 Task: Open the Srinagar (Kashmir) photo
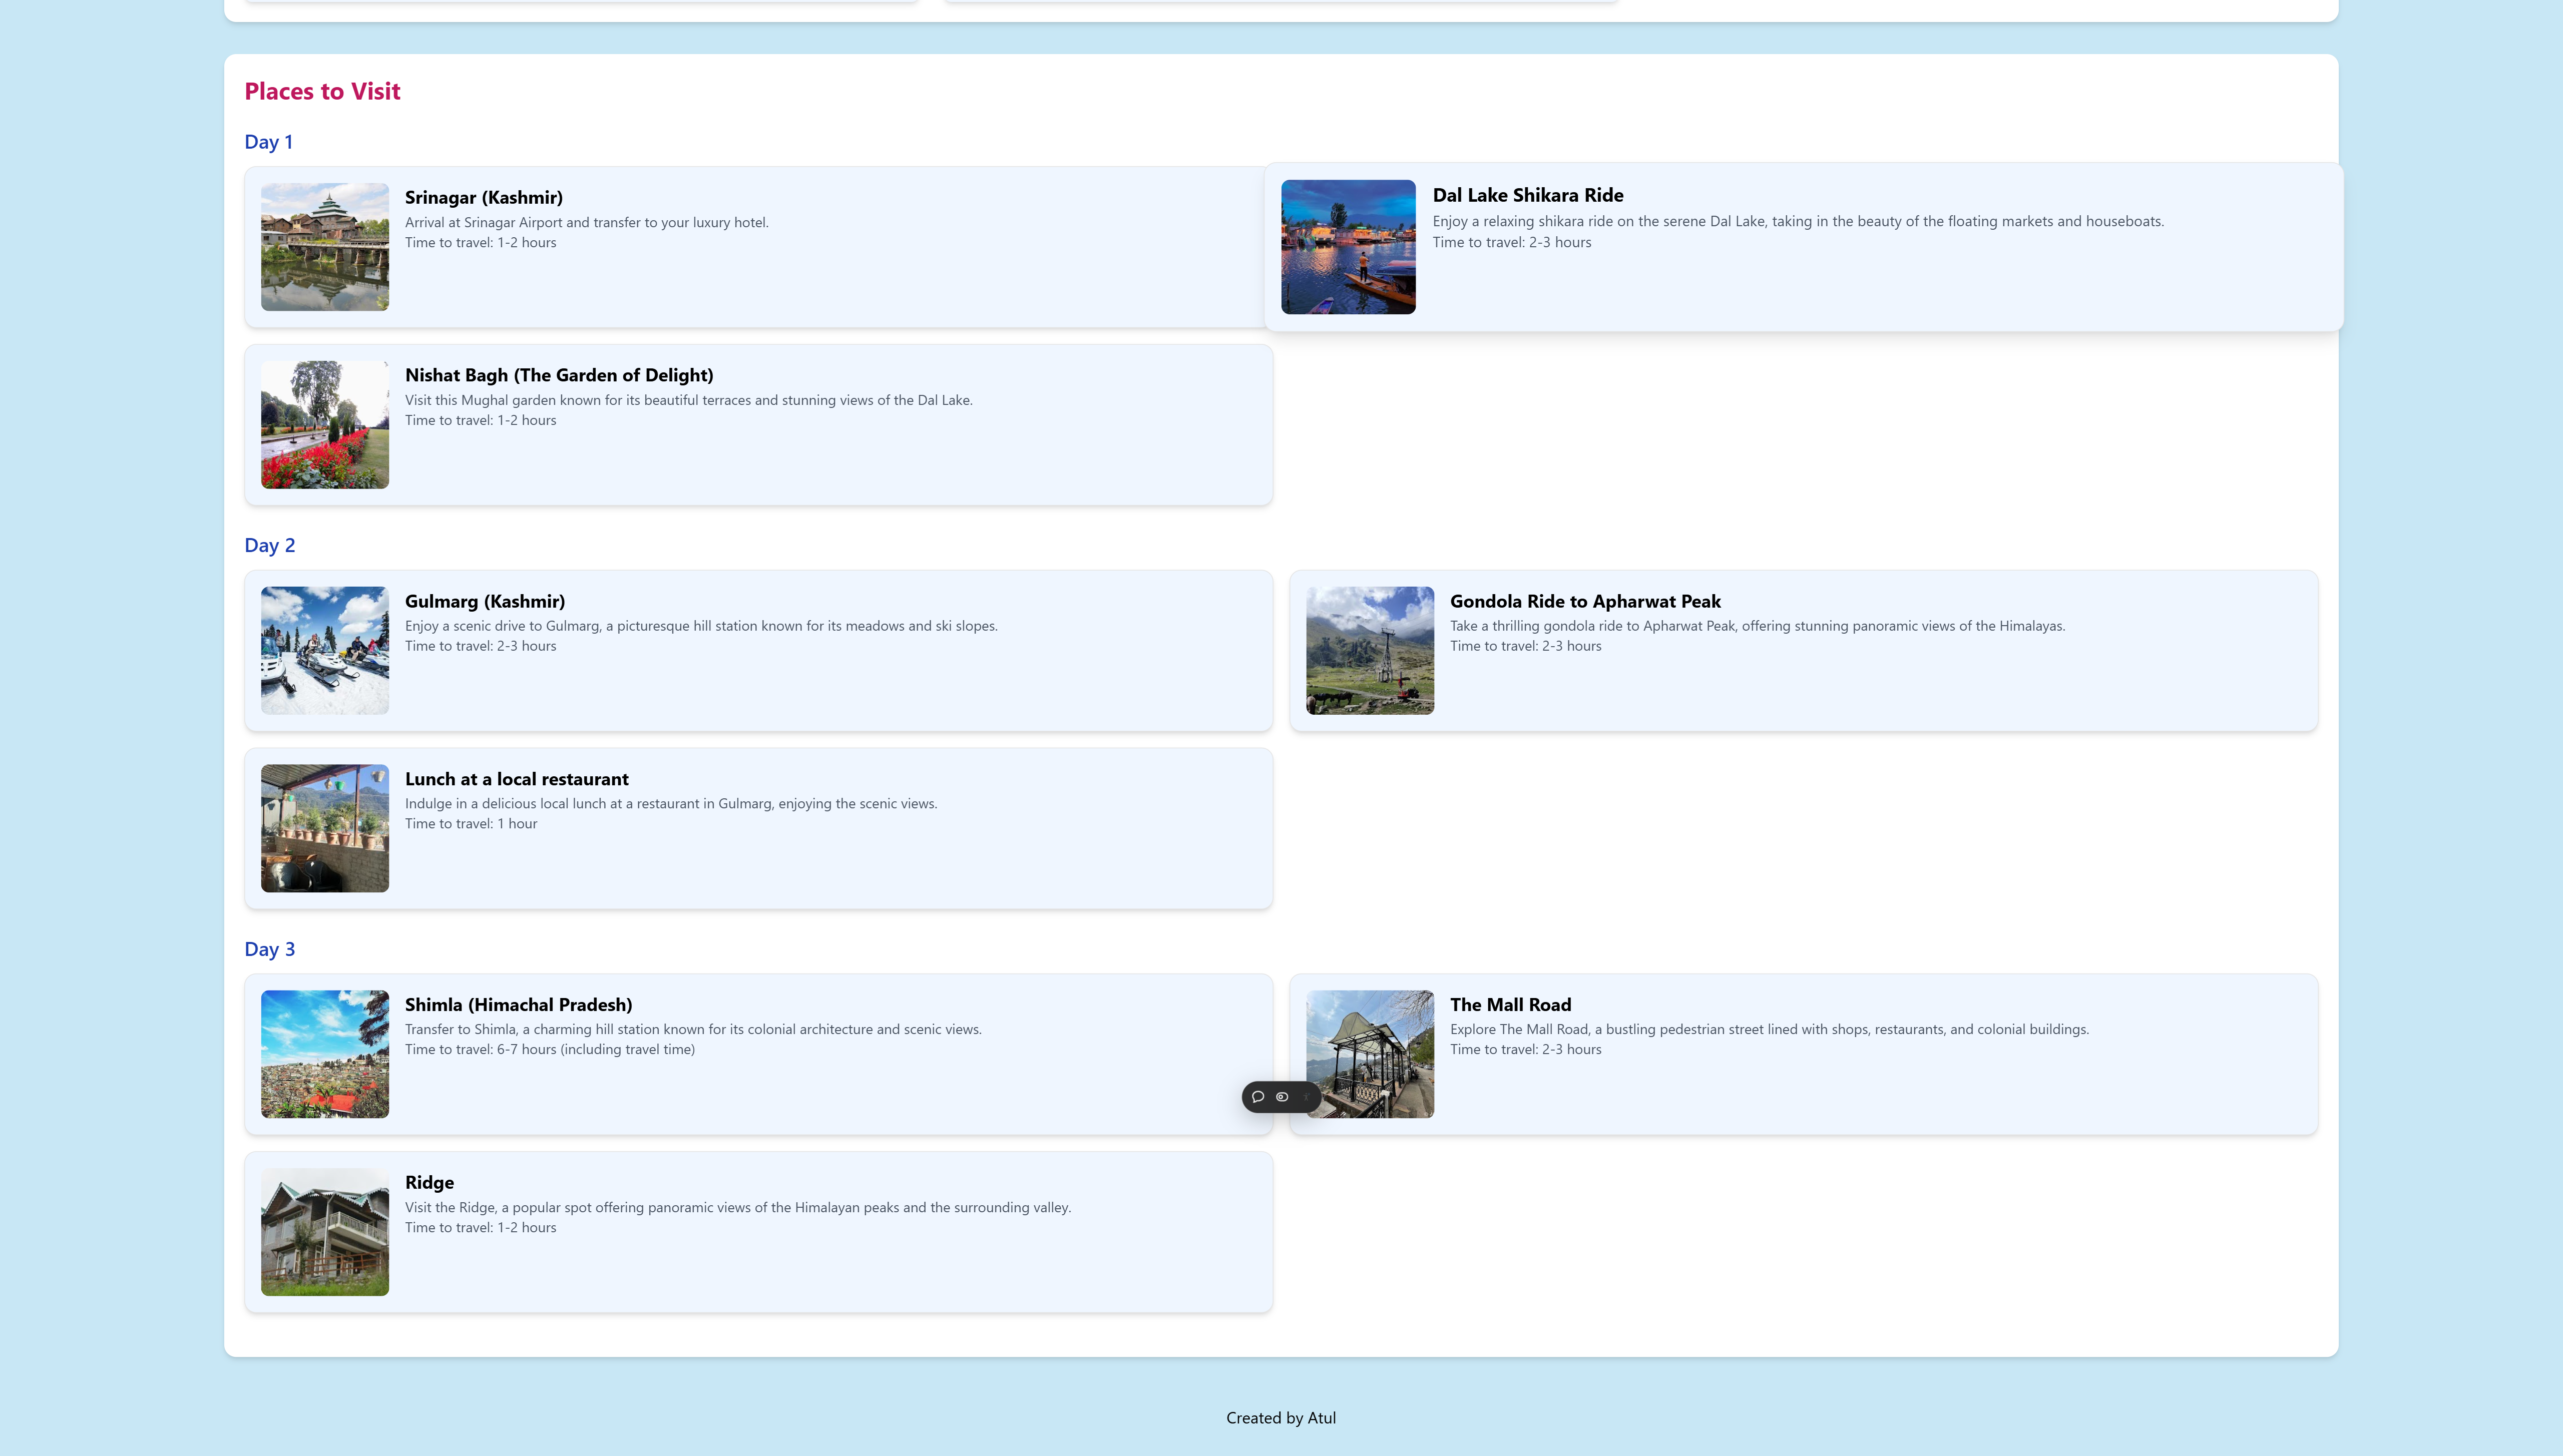pos(325,247)
